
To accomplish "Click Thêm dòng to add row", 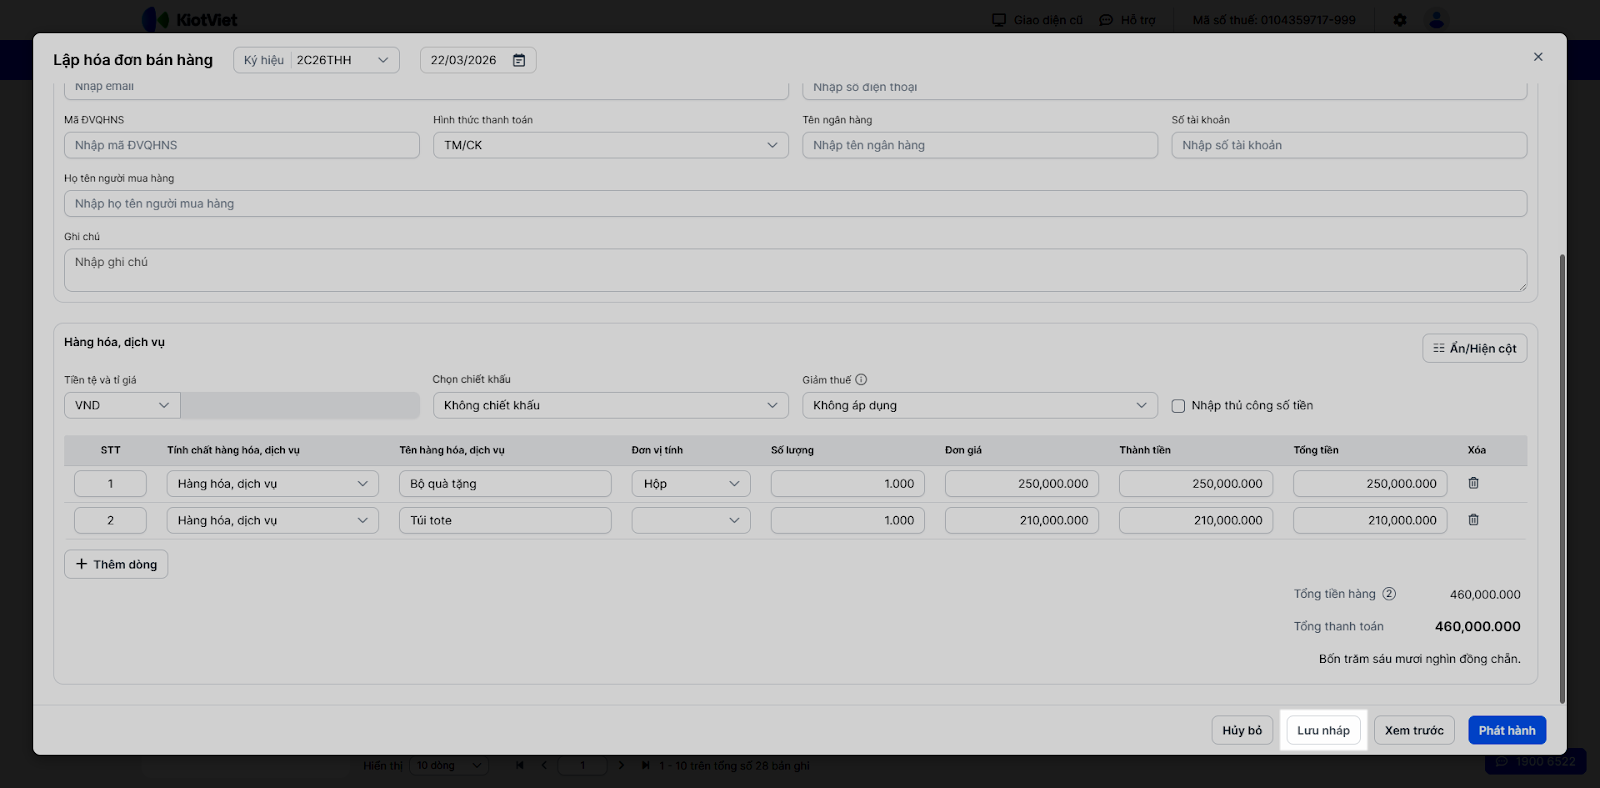I will coord(116,564).
